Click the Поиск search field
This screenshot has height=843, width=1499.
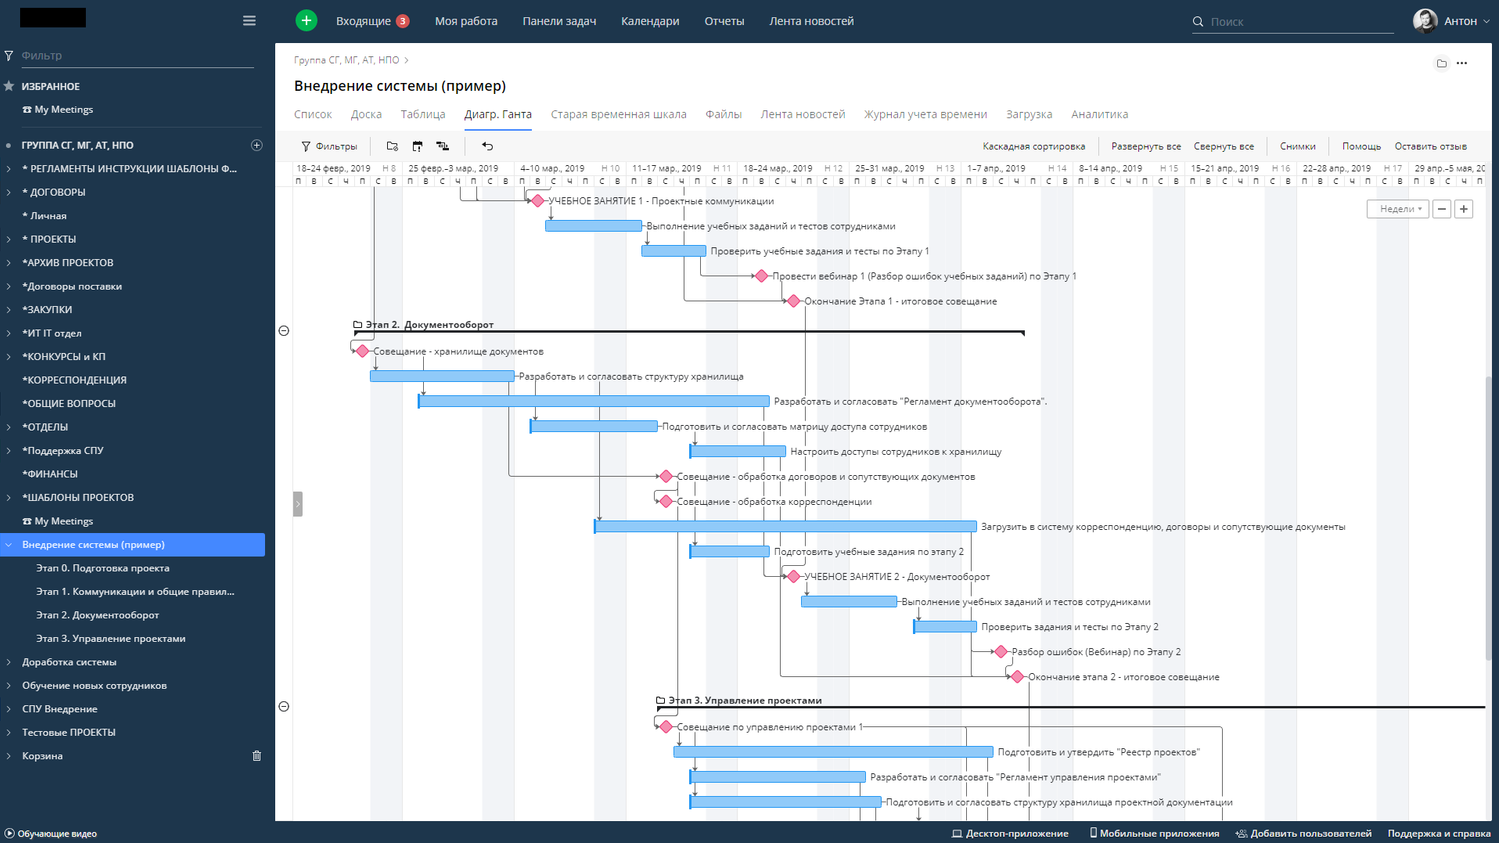1298,21
